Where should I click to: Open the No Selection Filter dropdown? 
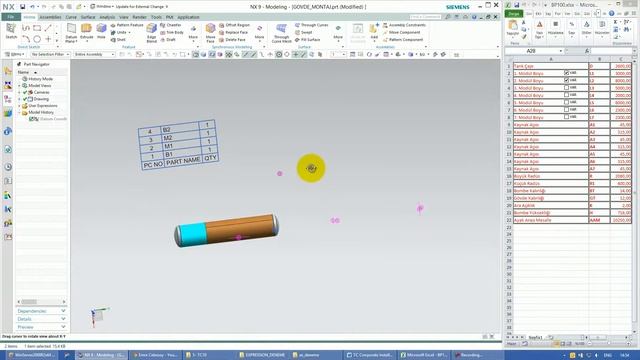point(50,54)
